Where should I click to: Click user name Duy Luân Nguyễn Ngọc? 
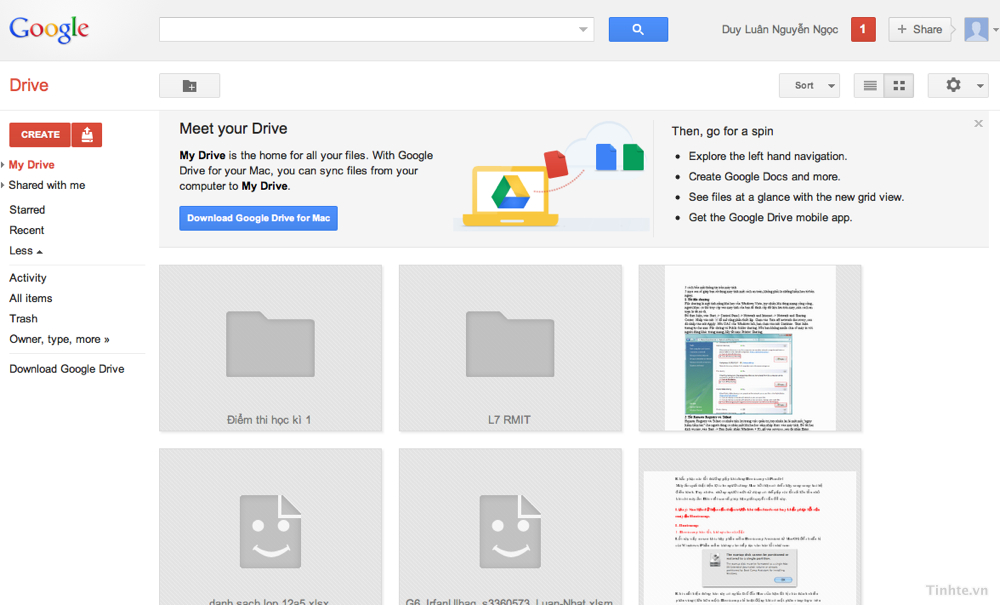(x=779, y=29)
